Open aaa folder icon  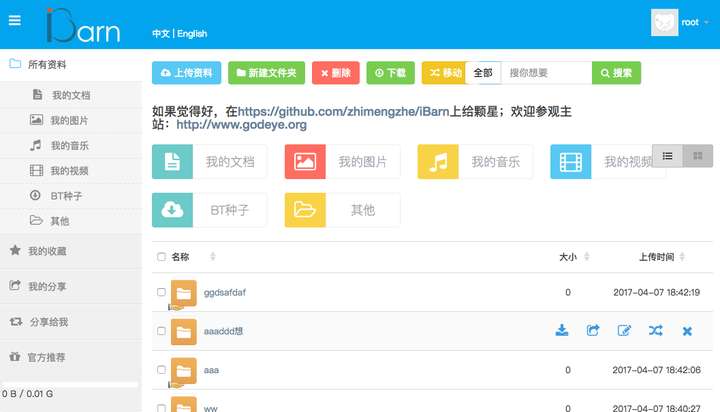point(184,371)
